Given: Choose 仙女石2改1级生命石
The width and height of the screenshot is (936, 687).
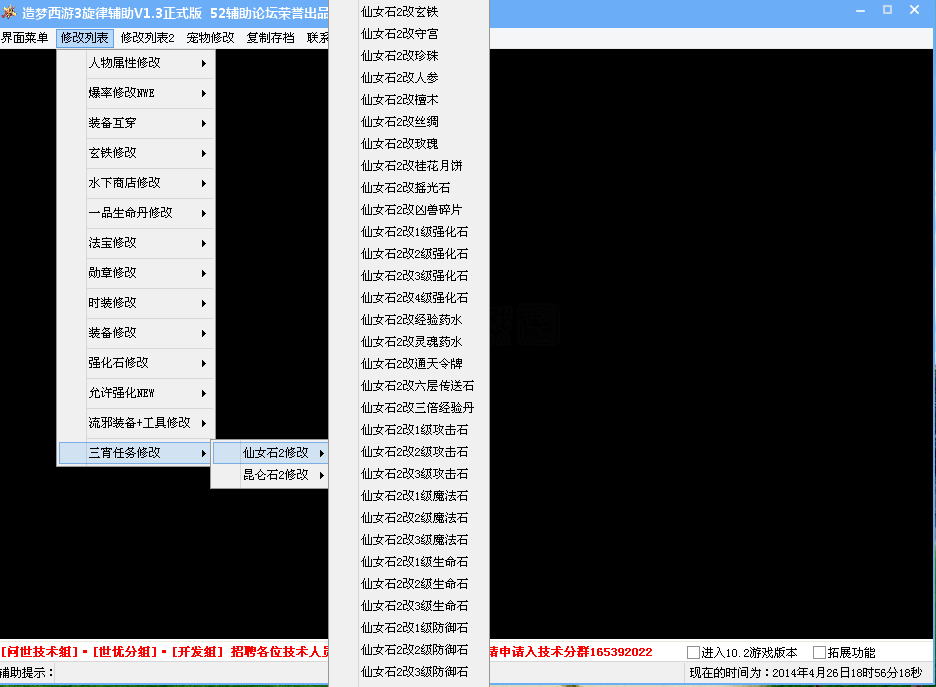Looking at the screenshot, I should tap(409, 562).
